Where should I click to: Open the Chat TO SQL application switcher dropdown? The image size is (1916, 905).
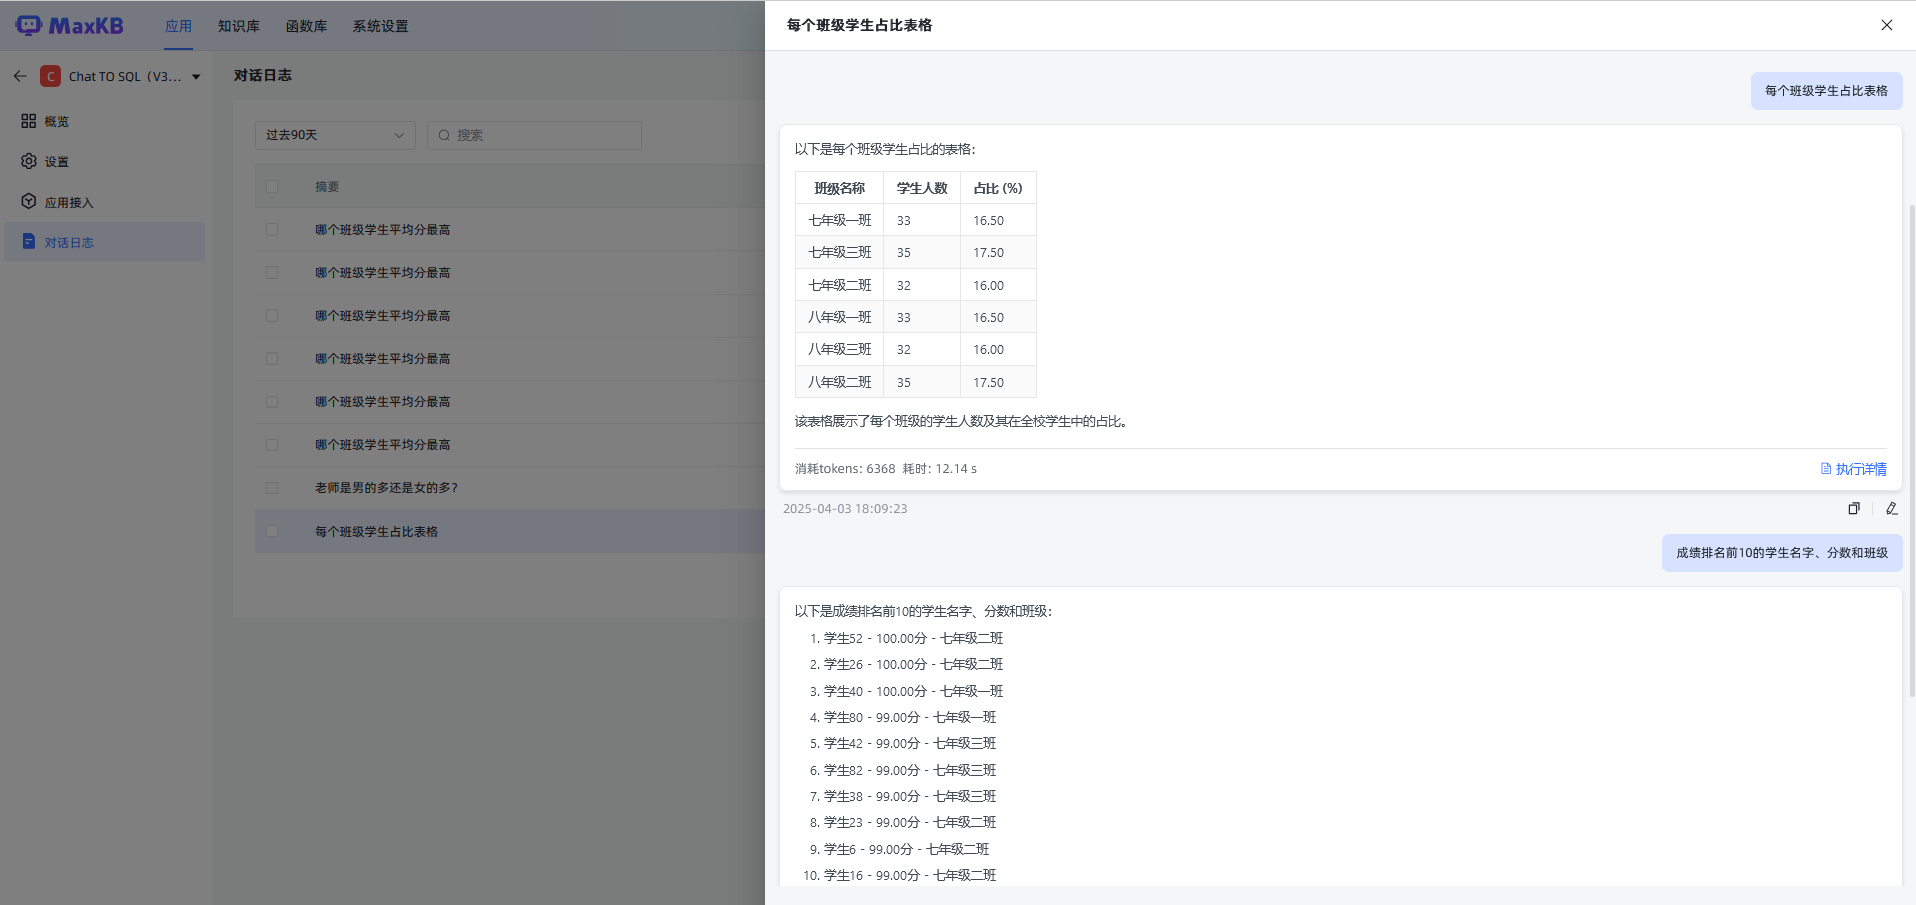(196, 77)
